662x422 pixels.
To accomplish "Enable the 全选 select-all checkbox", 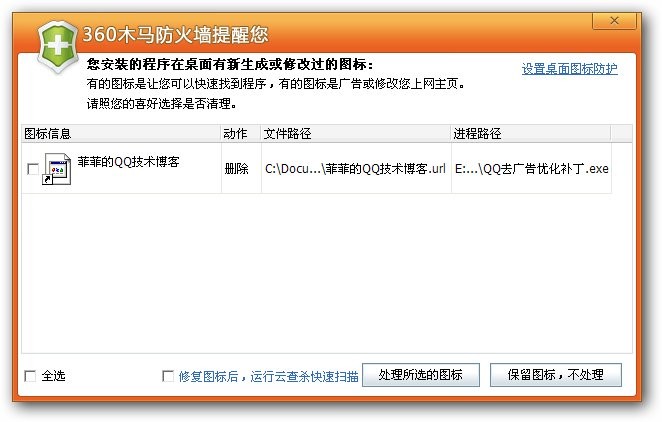I will tap(30, 376).
